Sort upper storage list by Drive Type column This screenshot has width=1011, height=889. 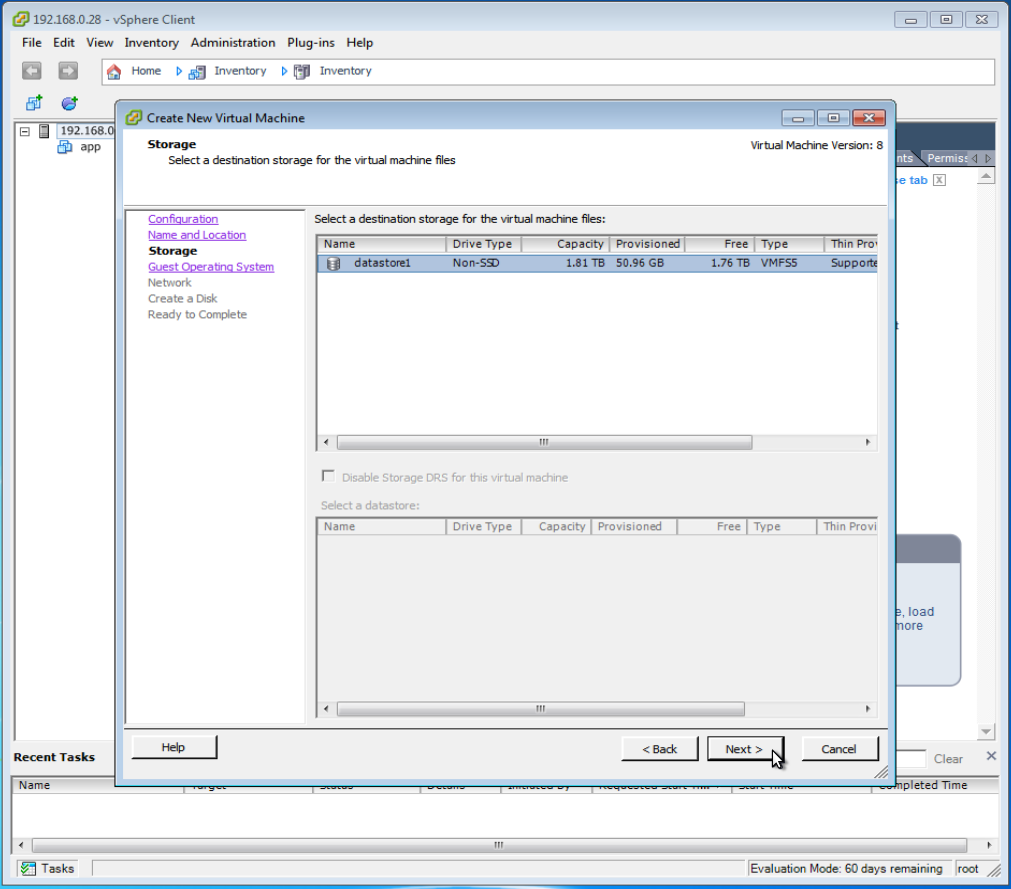point(483,244)
